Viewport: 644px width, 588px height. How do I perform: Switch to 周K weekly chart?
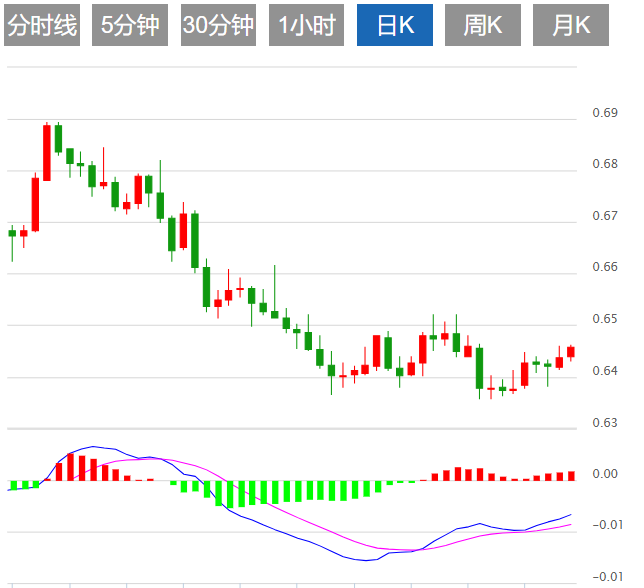pyautogui.click(x=483, y=25)
